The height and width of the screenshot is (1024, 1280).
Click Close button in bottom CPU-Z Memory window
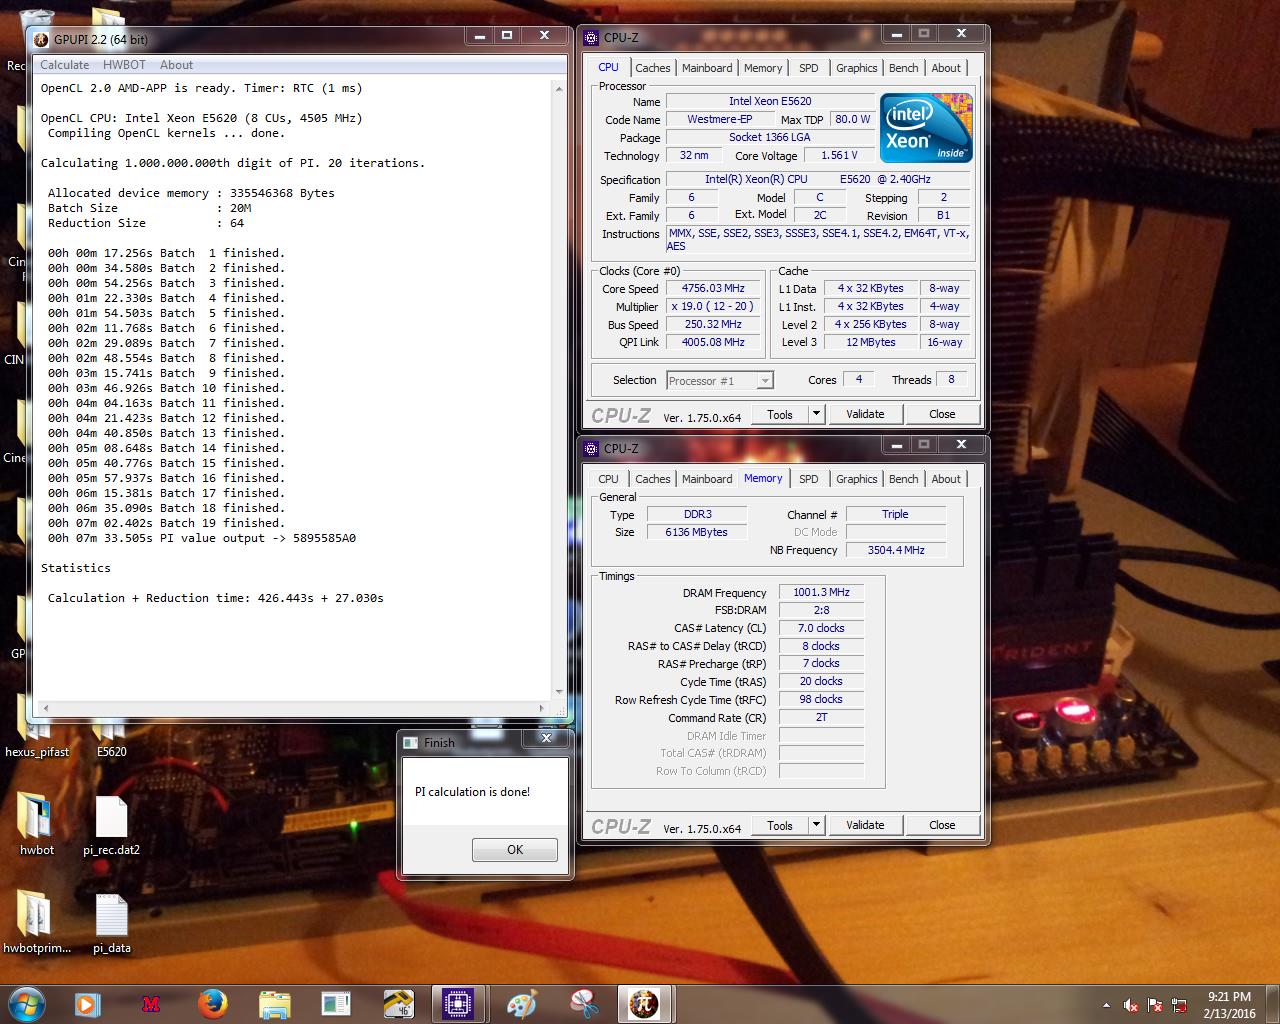942,825
